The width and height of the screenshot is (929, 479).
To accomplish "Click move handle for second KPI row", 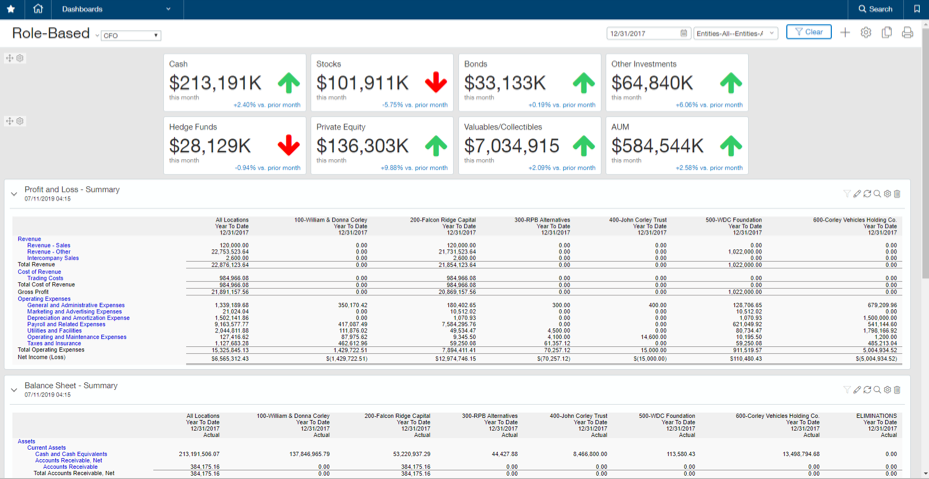I will (x=9, y=121).
